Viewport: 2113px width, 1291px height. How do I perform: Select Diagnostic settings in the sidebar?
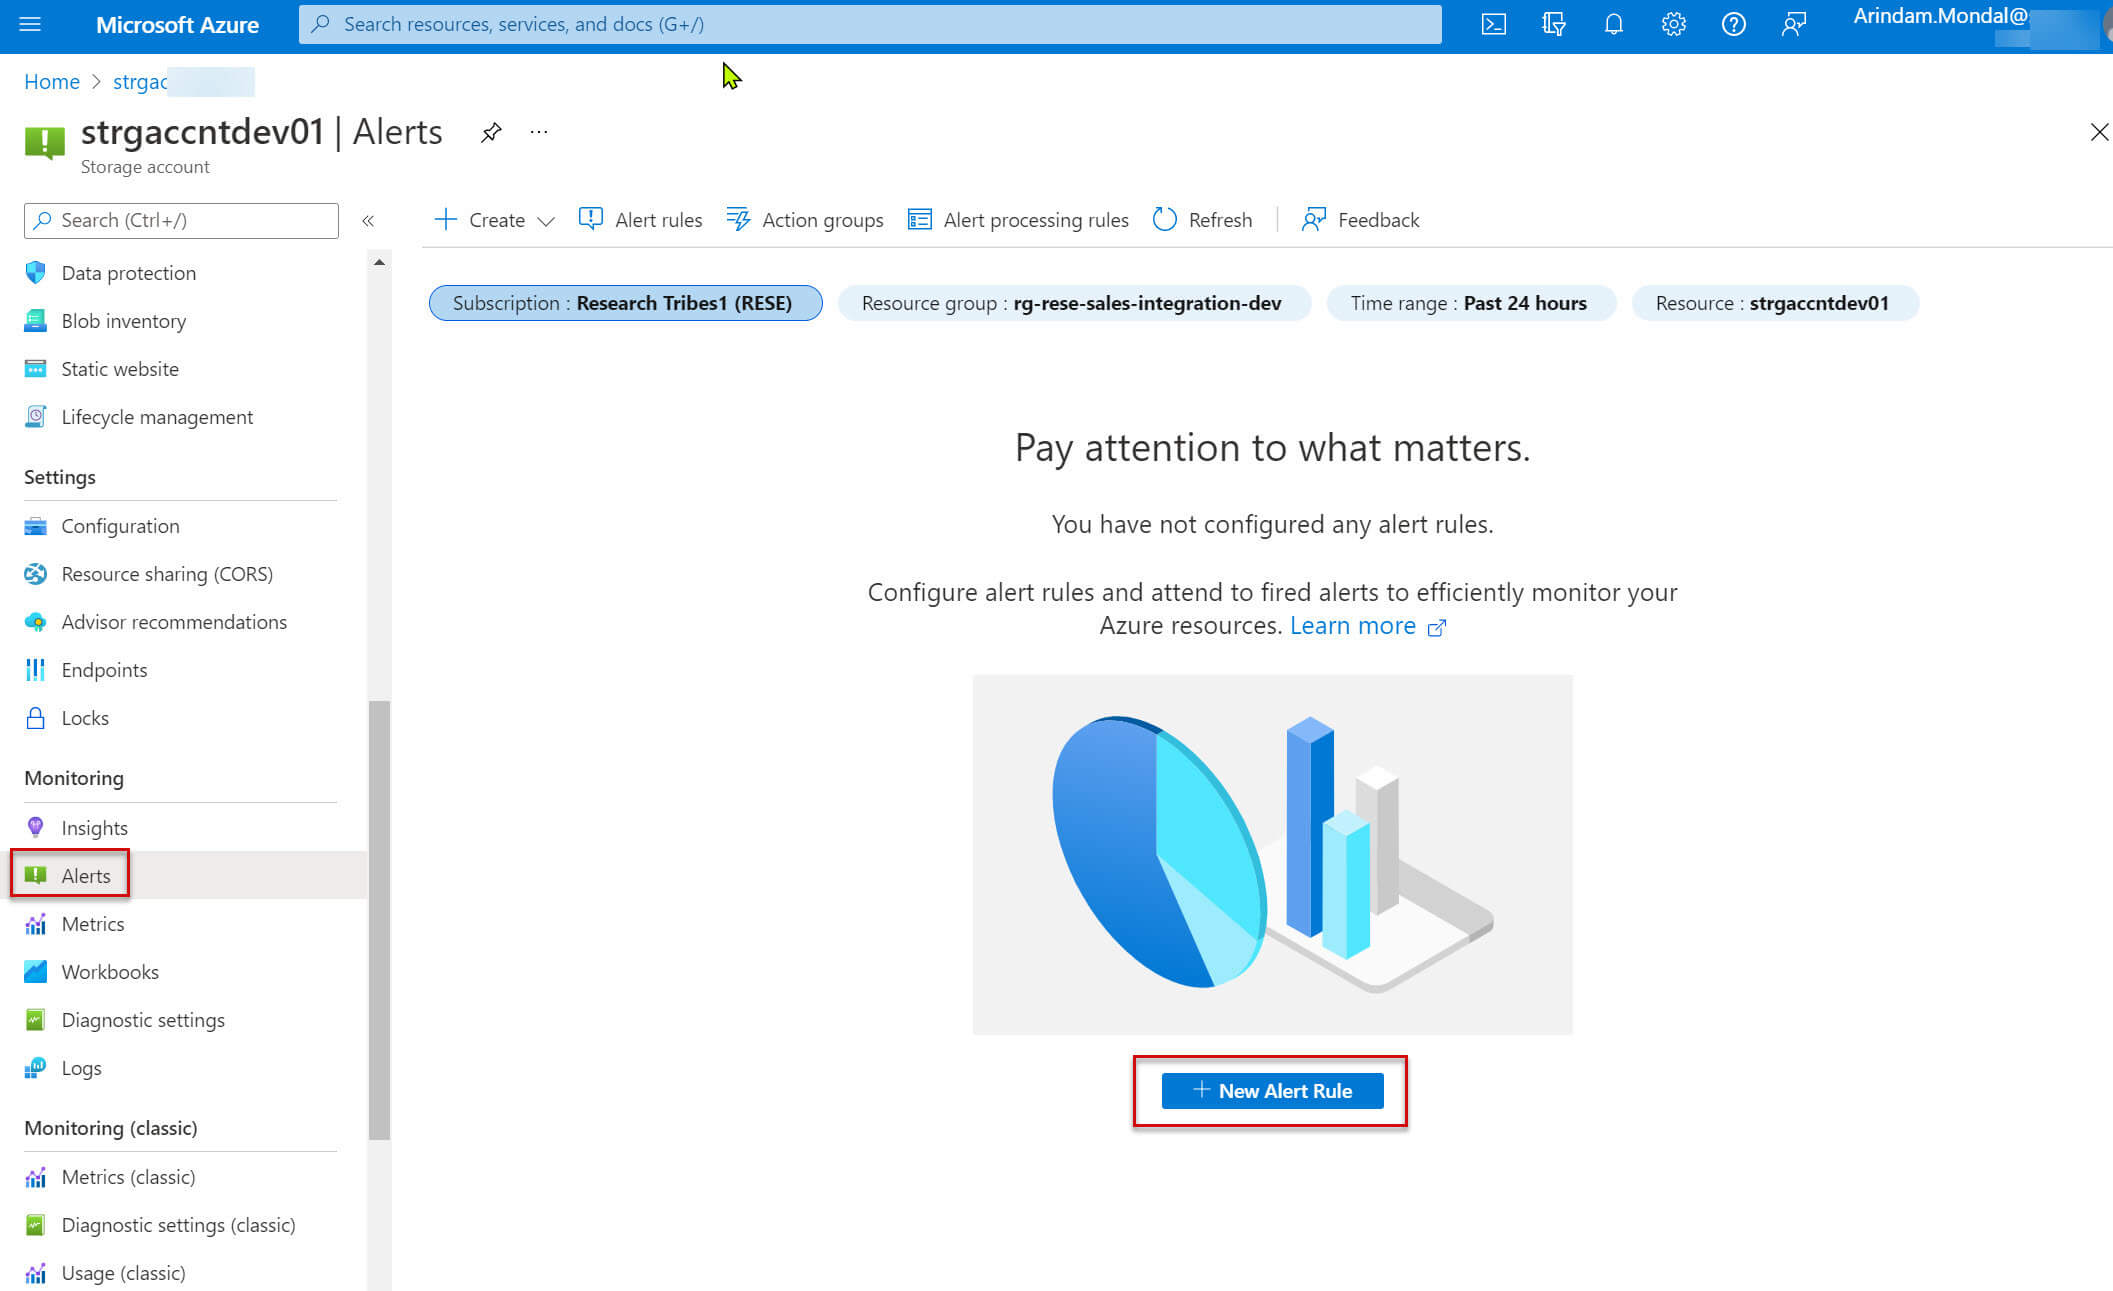142,1020
